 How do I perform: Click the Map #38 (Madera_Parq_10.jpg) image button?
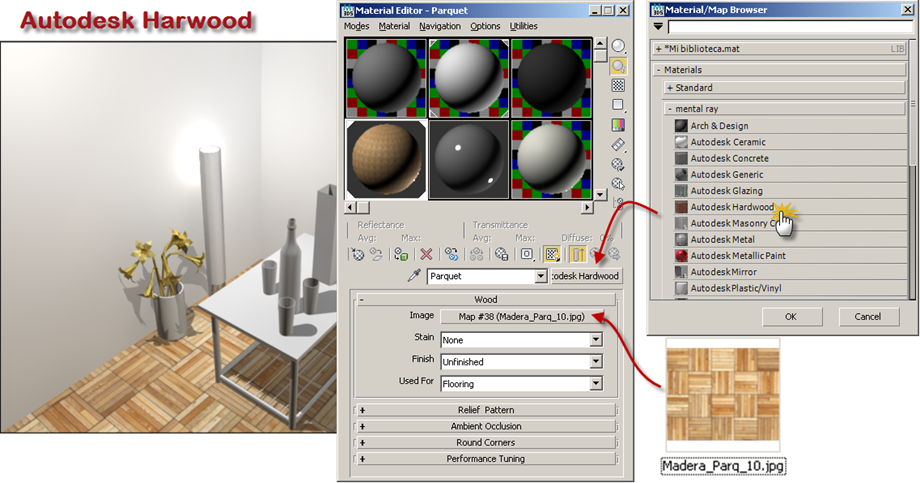522,317
